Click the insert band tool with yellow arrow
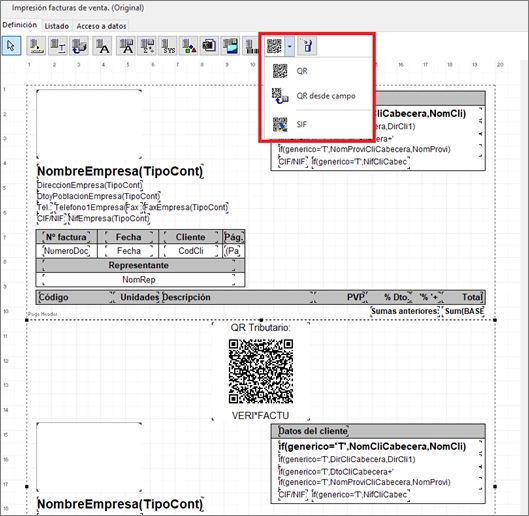This screenshot has width=529, height=516. point(36,46)
